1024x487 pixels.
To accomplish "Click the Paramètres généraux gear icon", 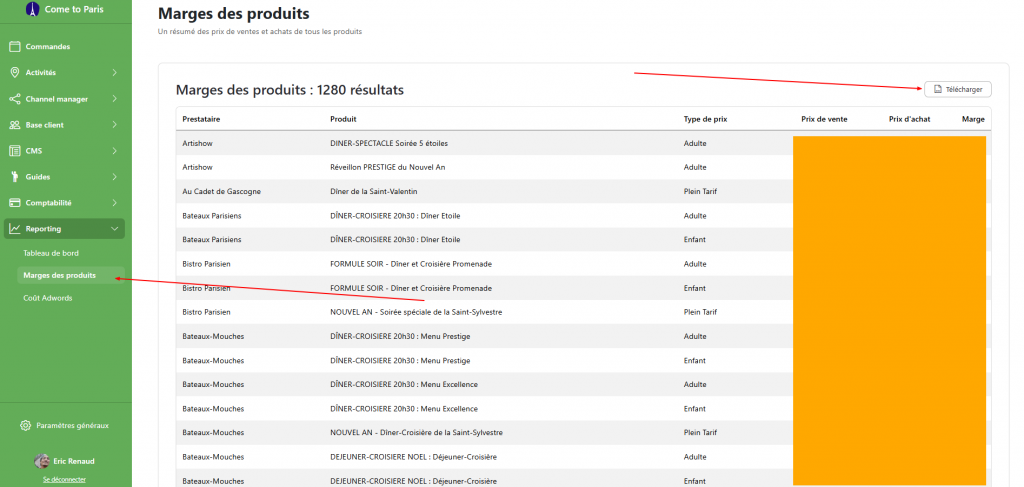I will 26,425.
